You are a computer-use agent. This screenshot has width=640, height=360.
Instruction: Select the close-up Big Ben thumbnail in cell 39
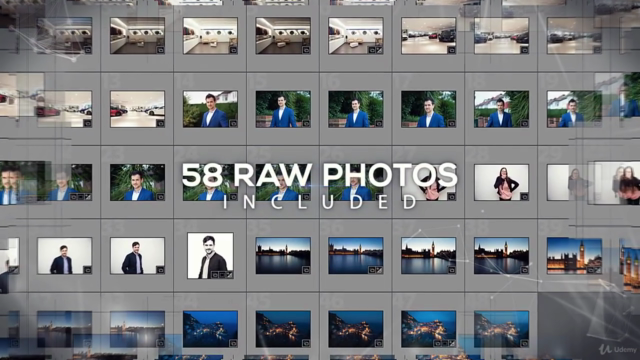(x=574, y=256)
